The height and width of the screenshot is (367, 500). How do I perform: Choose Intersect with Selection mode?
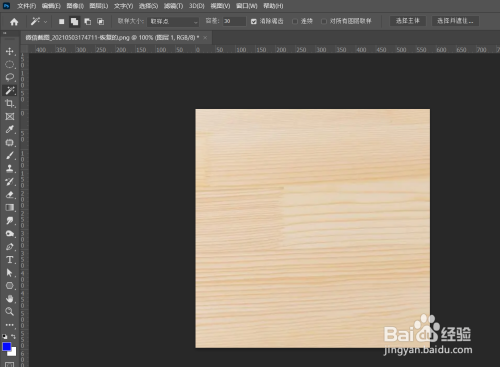point(100,22)
